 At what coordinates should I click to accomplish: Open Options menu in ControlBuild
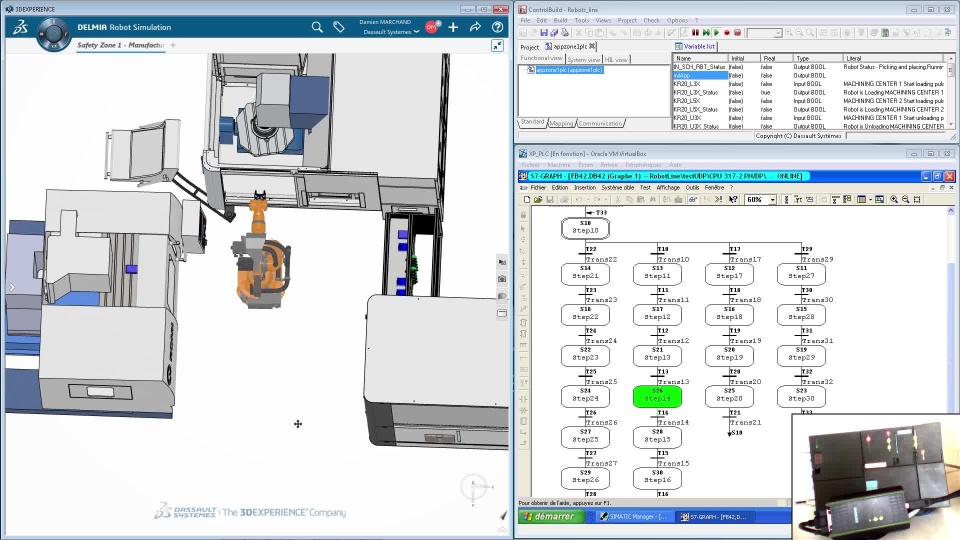pyautogui.click(x=677, y=20)
